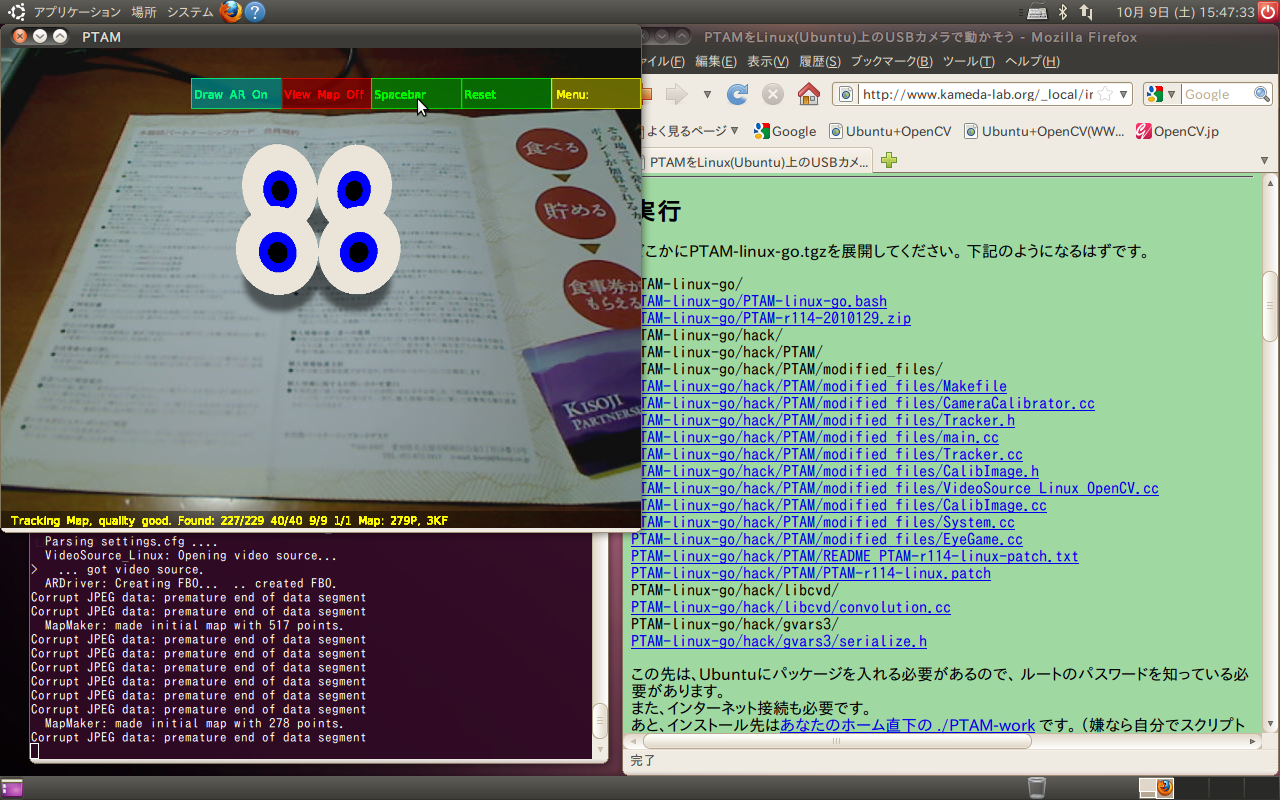1280x800 pixels.
Task: Open the 表示(V) menu in Firefox
Action: pyautogui.click(x=768, y=62)
